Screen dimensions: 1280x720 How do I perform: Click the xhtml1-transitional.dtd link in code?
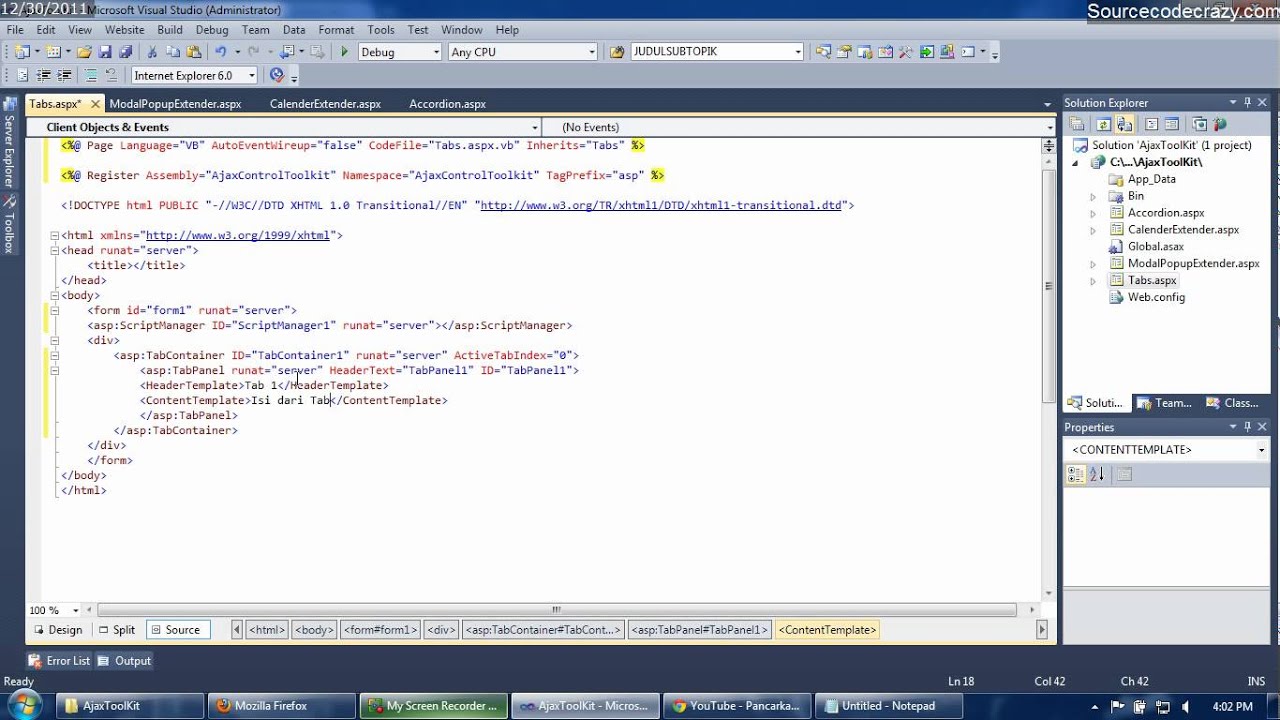pyautogui.click(x=661, y=205)
